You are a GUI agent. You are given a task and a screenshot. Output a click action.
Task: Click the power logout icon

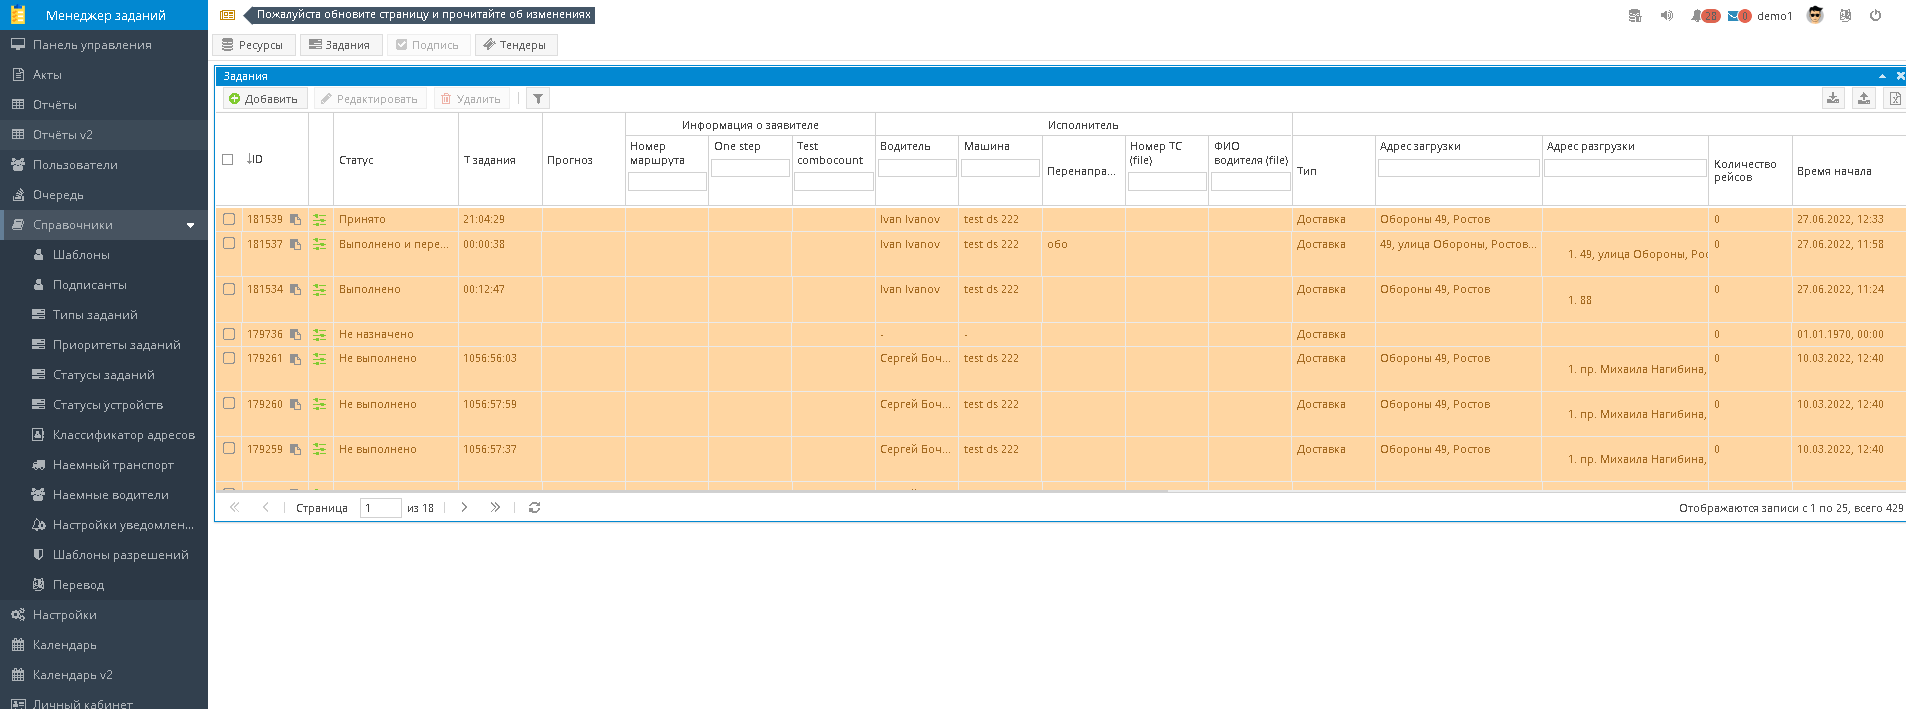(x=1875, y=16)
